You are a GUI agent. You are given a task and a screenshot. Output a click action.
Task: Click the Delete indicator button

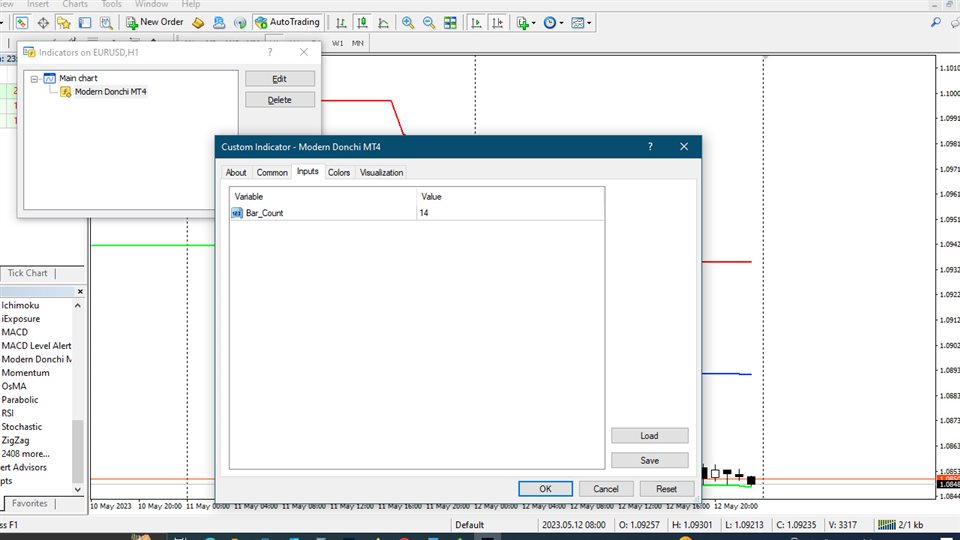[280, 100]
